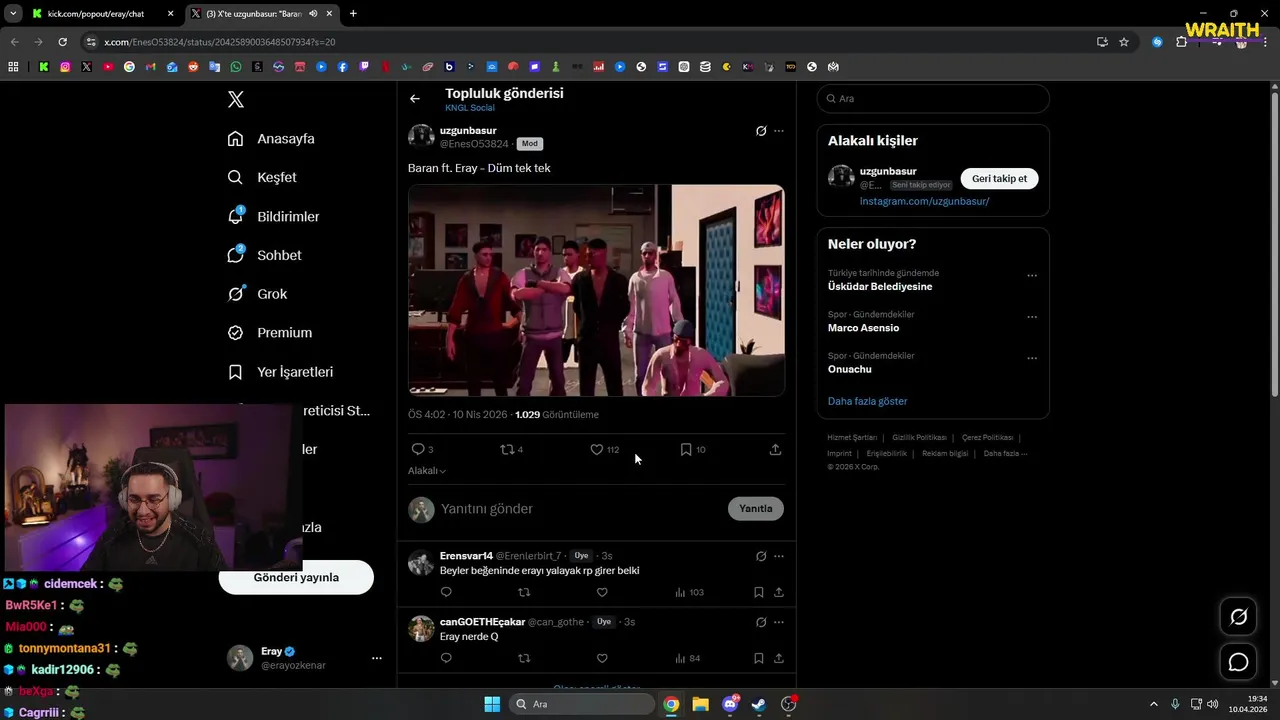
Task: Open Yer İşaretleri bookmarks
Action: [280, 372]
